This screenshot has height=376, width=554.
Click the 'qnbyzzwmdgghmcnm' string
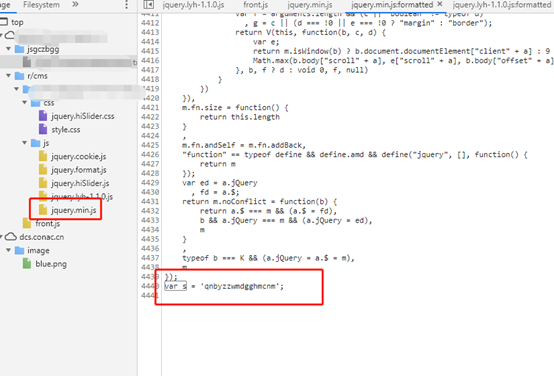[x=239, y=286]
